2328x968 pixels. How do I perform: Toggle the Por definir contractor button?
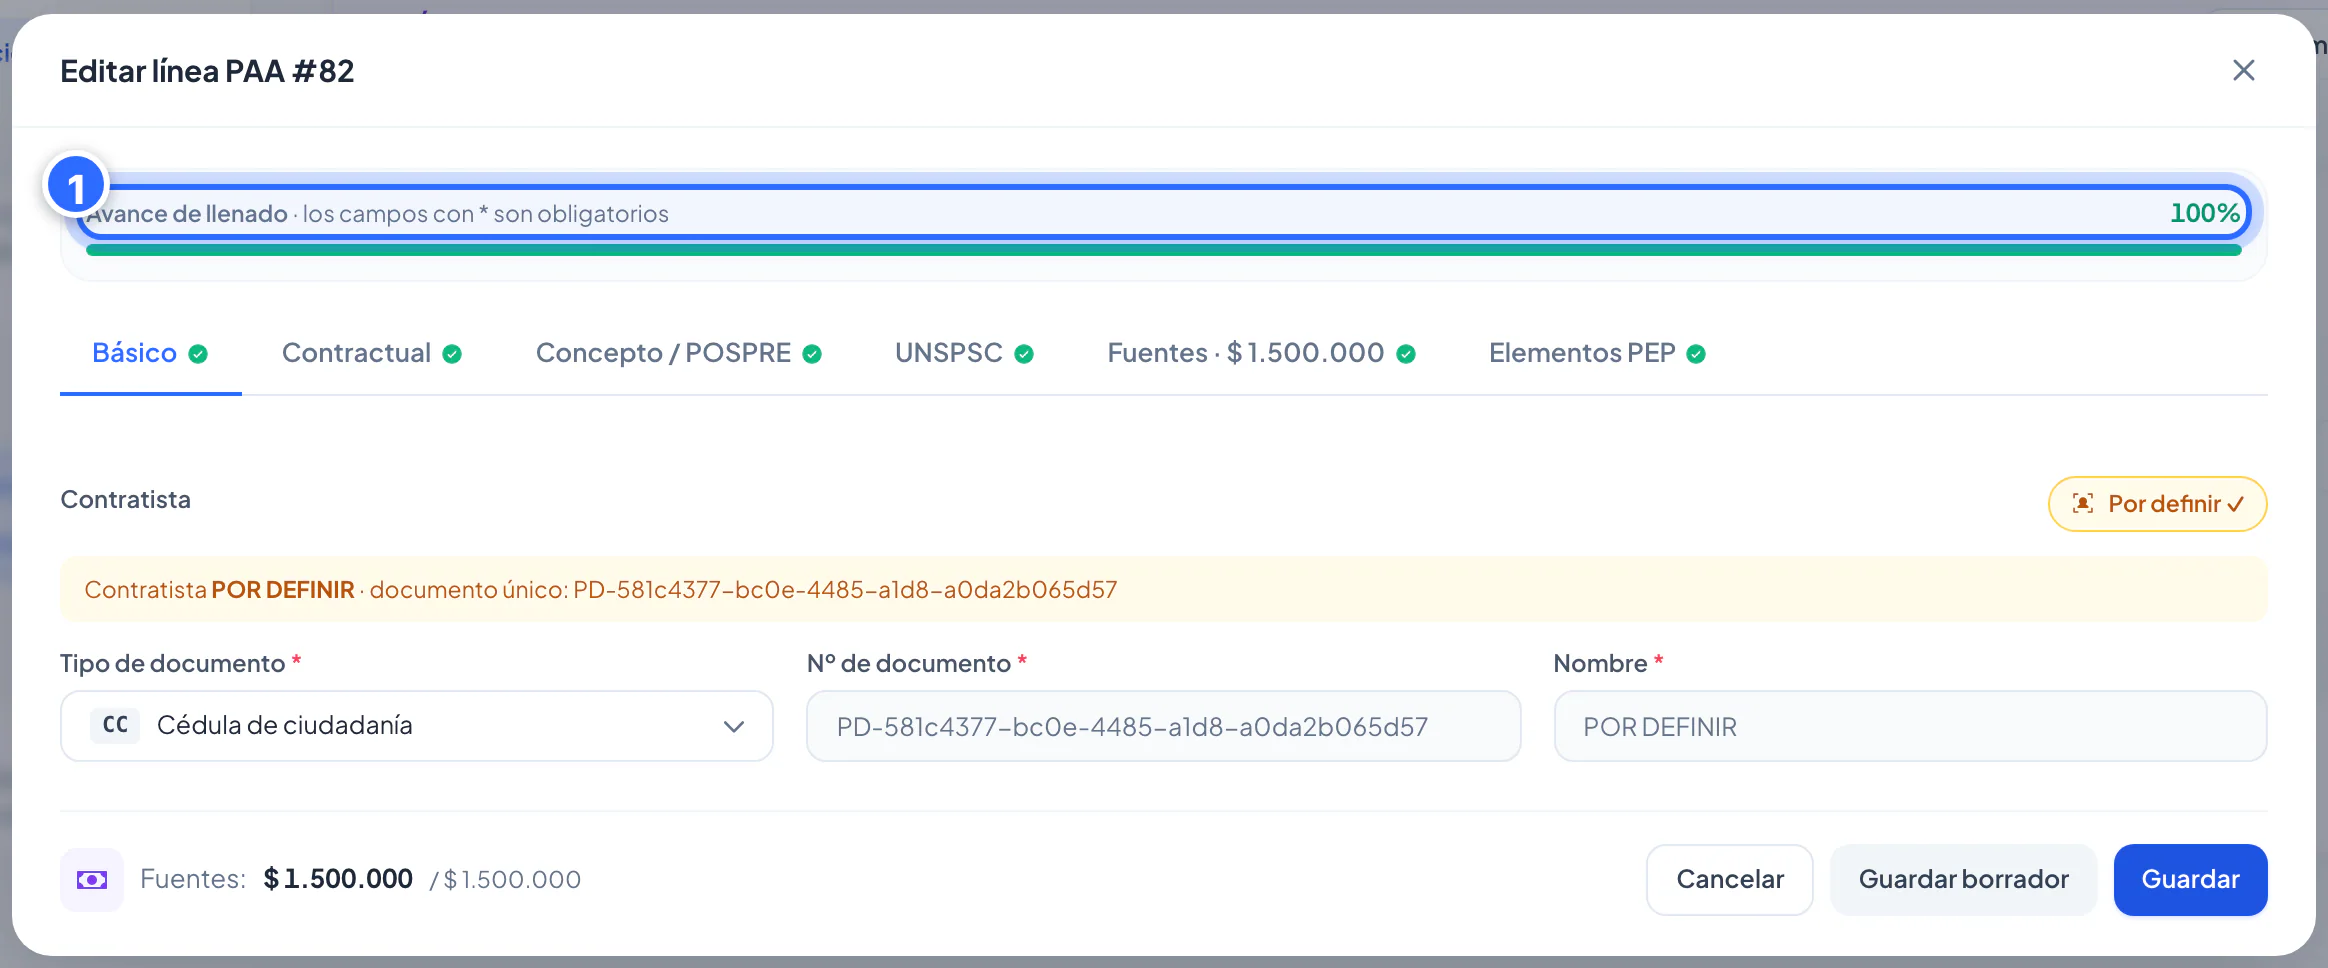pyautogui.click(x=2157, y=504)
